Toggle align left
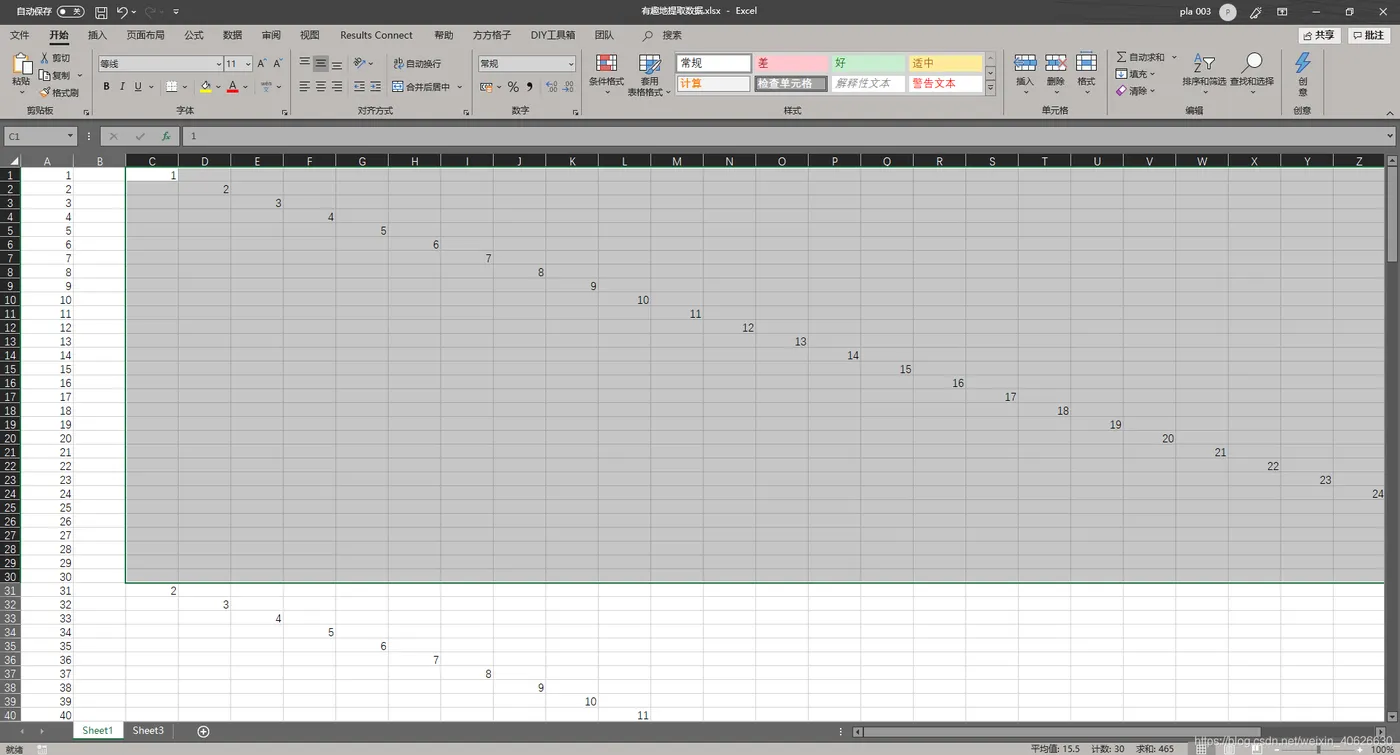 [304, 87]
